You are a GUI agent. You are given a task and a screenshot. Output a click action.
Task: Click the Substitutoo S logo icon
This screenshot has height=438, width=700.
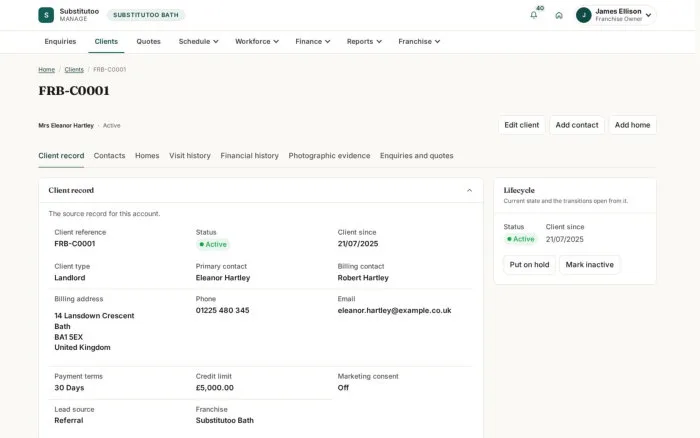(x=46, y=15)
